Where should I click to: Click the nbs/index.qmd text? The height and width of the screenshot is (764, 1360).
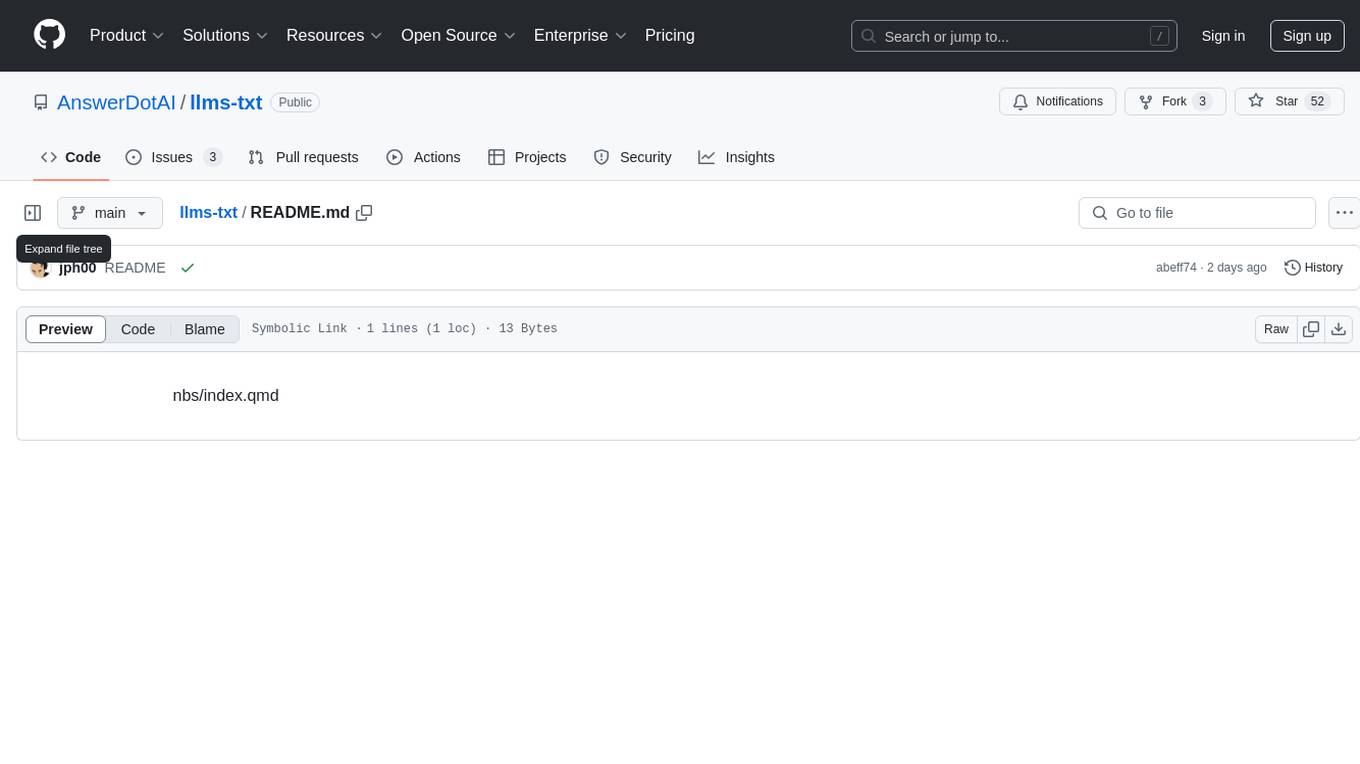coord(226,395)
